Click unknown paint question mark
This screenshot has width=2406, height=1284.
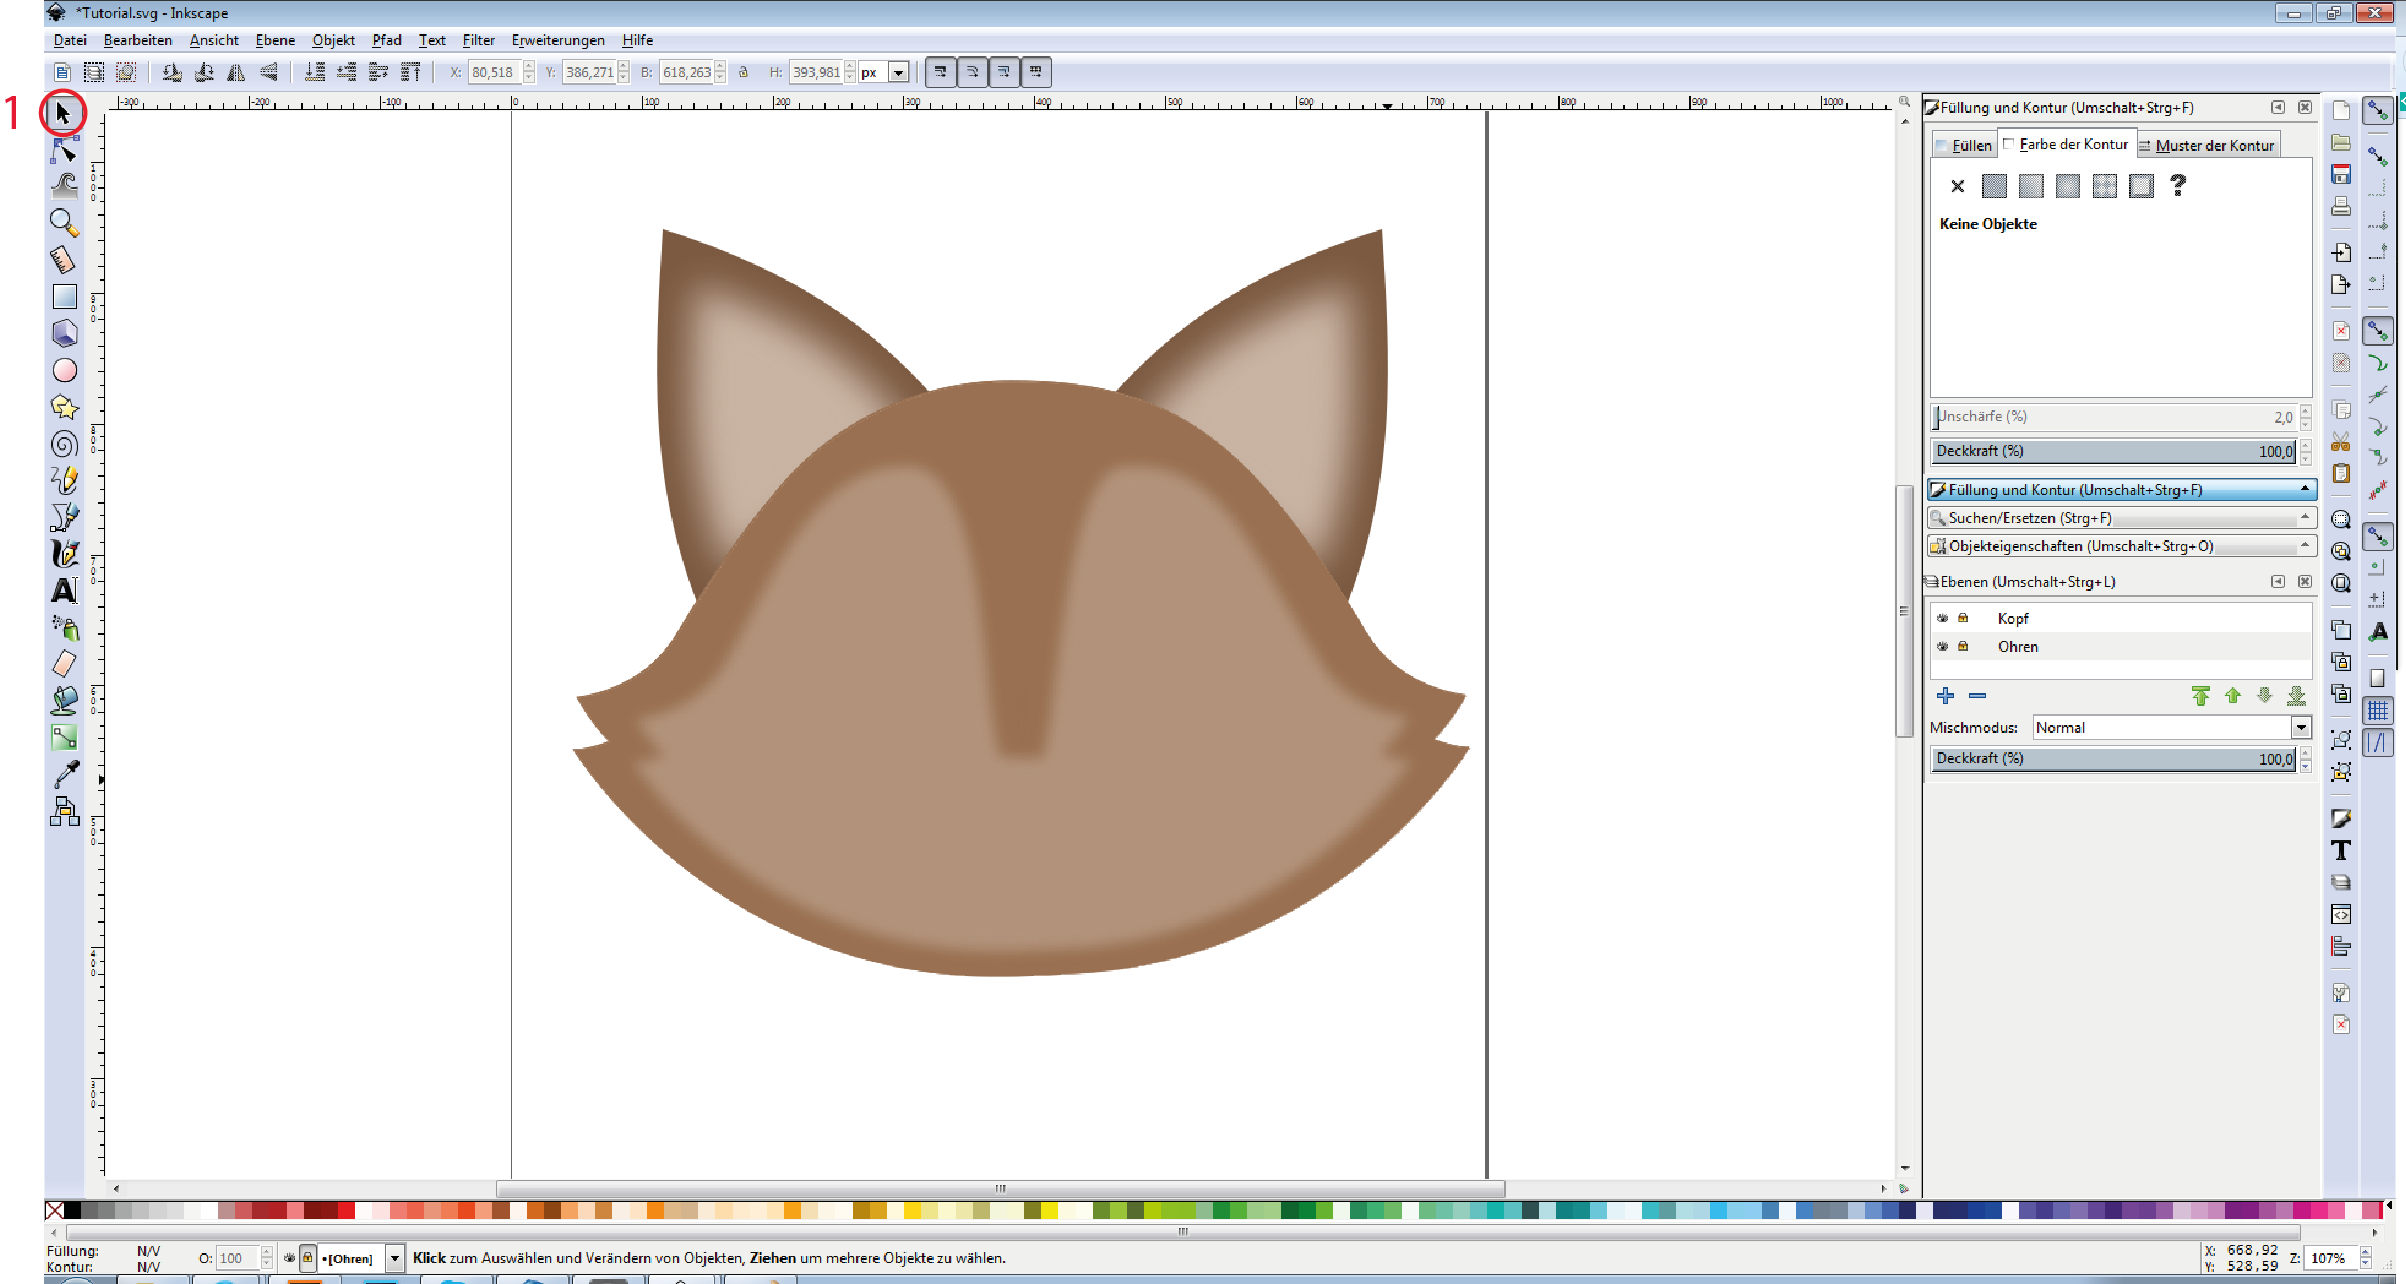2178,185
